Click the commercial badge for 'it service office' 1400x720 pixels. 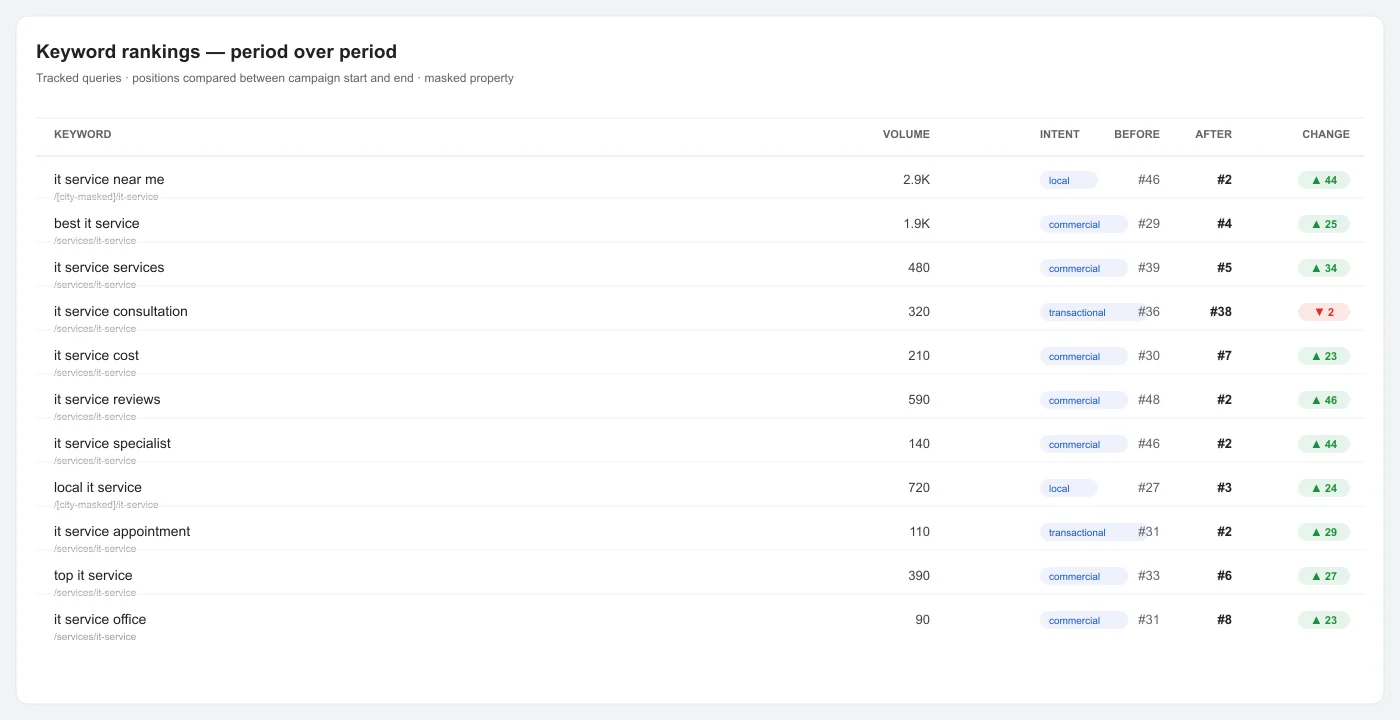(x=1084, y=620)
